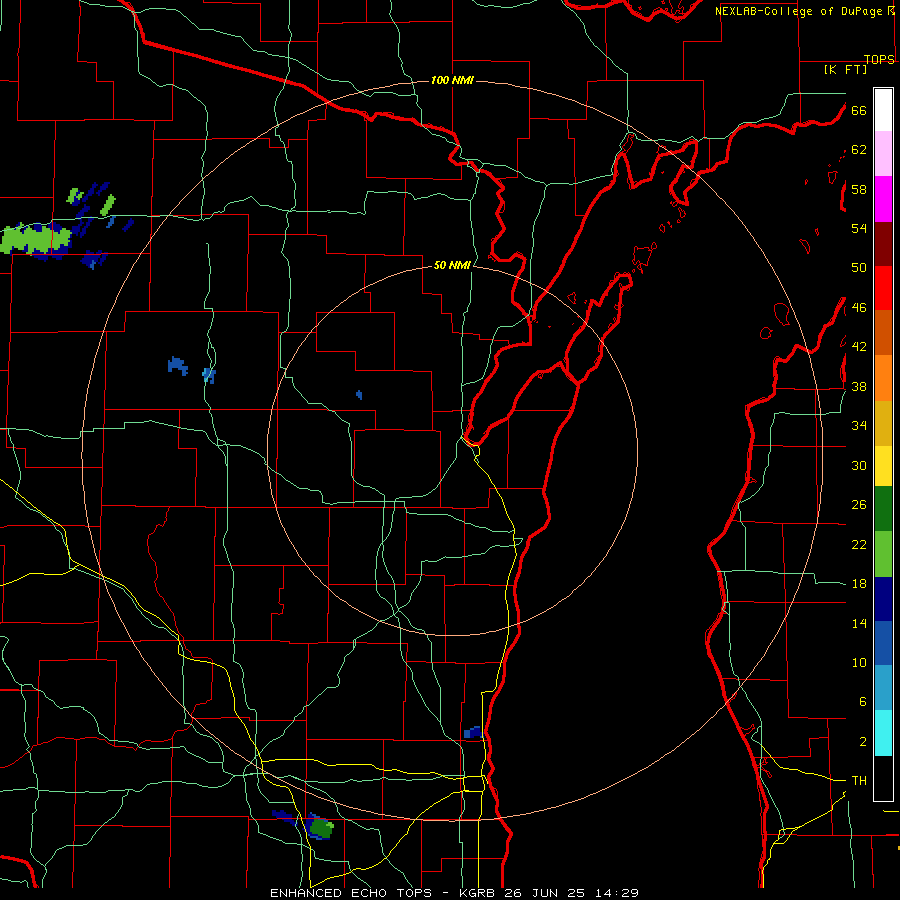The image size is (900, 900).
Task: Click the magenta 58 kft legend swatch
Action: (883, 198)
